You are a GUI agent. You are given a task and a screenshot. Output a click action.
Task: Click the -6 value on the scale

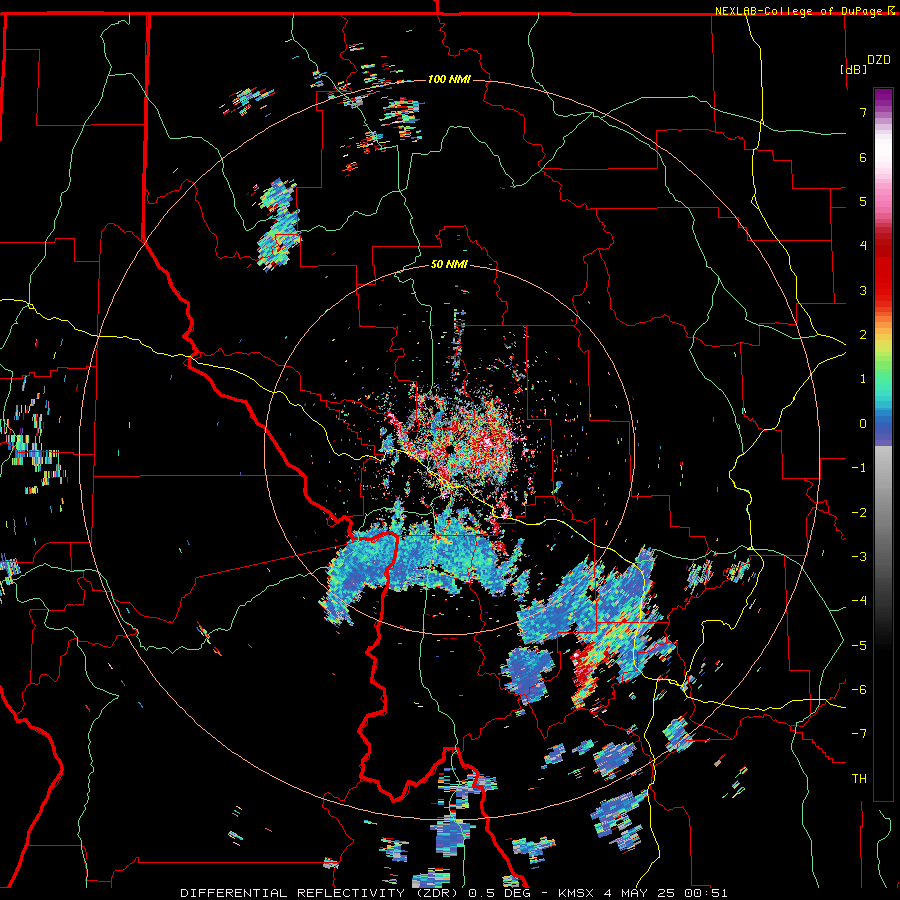tap(859, 690)
